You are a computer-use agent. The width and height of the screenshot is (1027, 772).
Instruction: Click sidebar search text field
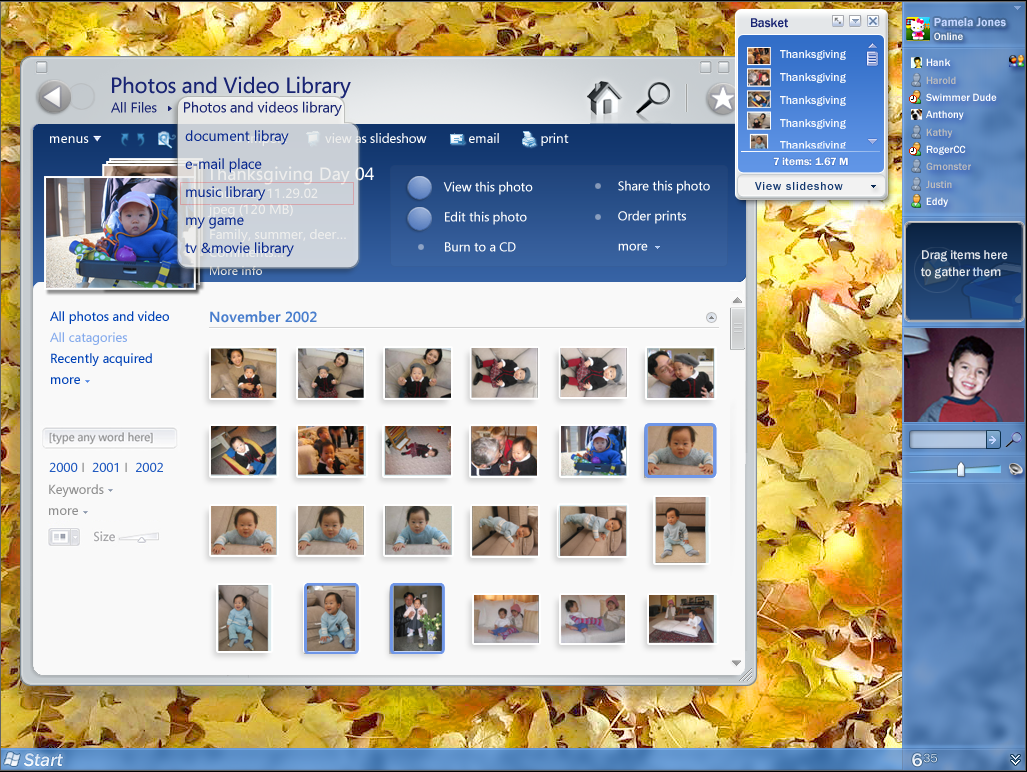pos(948,439)
